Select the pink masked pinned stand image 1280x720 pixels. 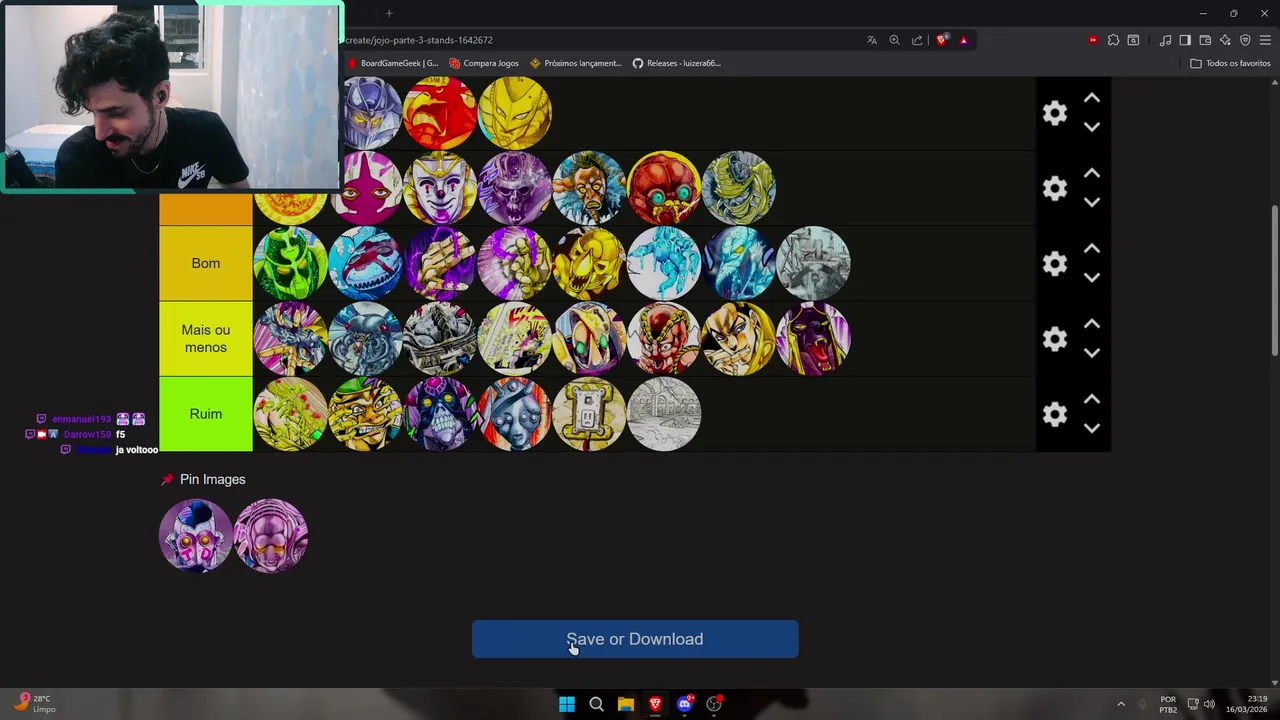pyautogui.click(x=271, y=535)
